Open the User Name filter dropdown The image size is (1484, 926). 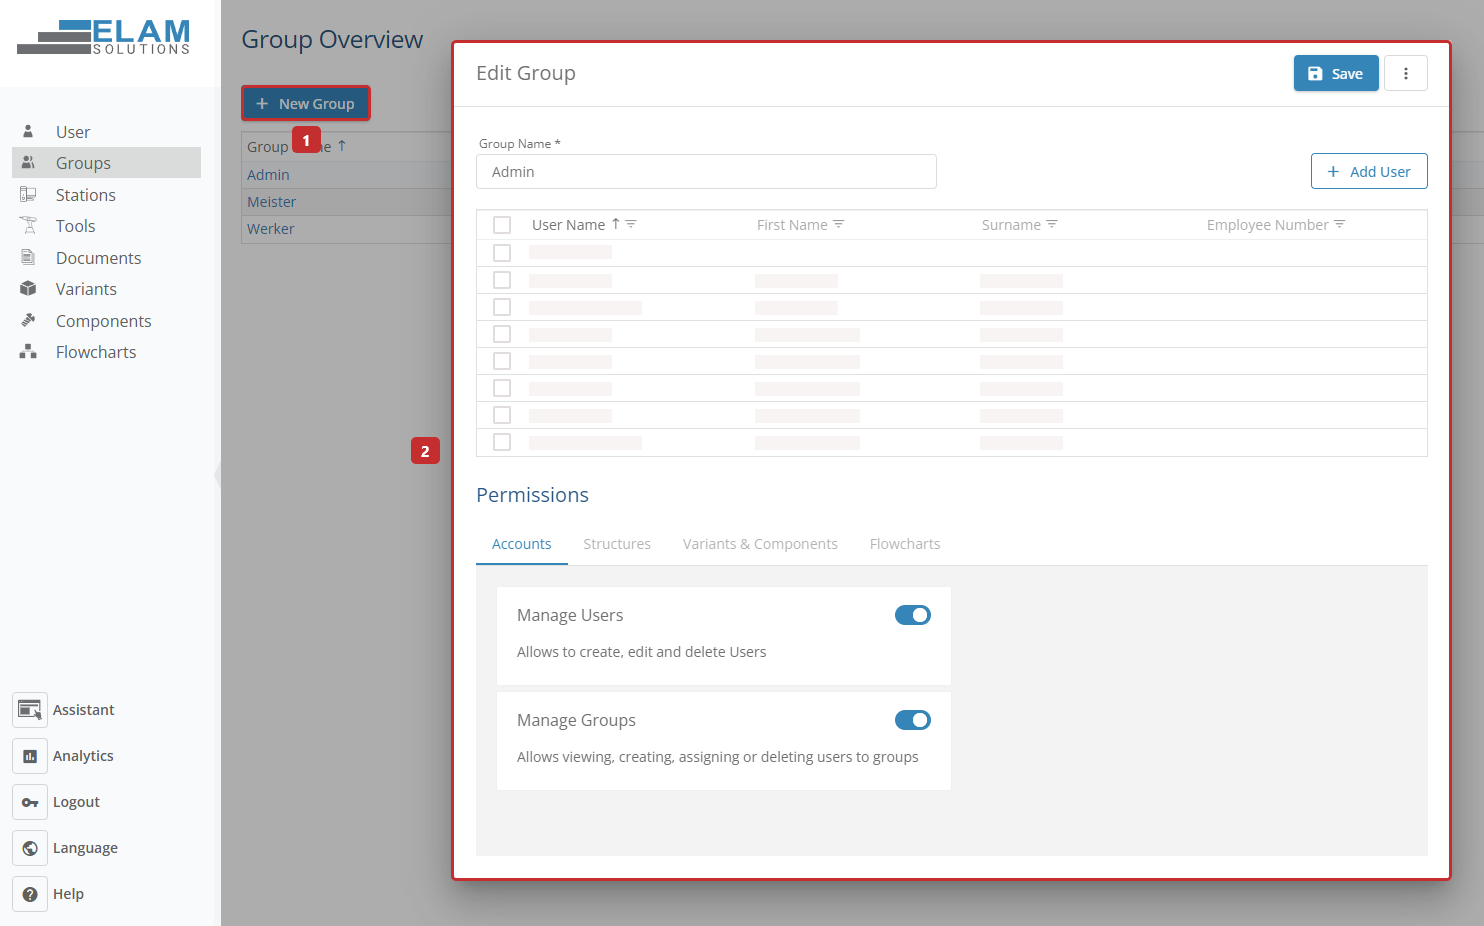click(x=633, y=224)
